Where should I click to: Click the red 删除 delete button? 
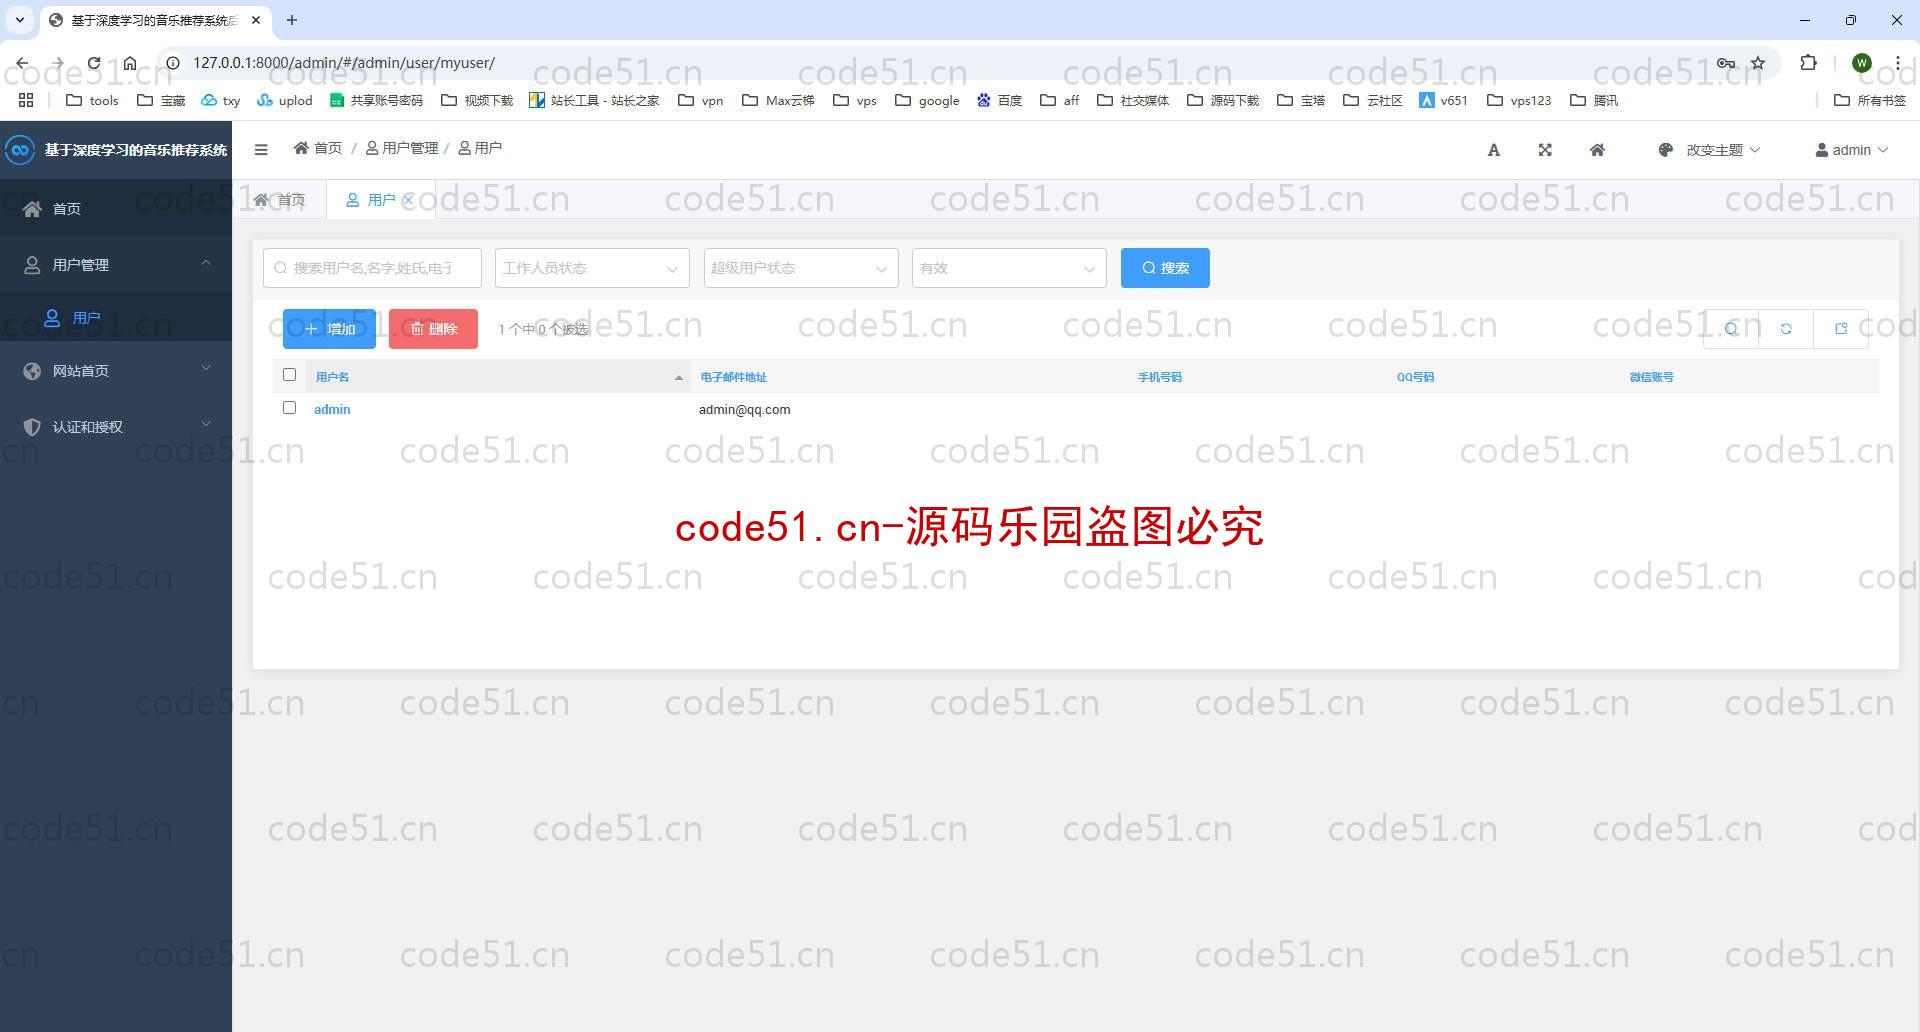(433, 329)
